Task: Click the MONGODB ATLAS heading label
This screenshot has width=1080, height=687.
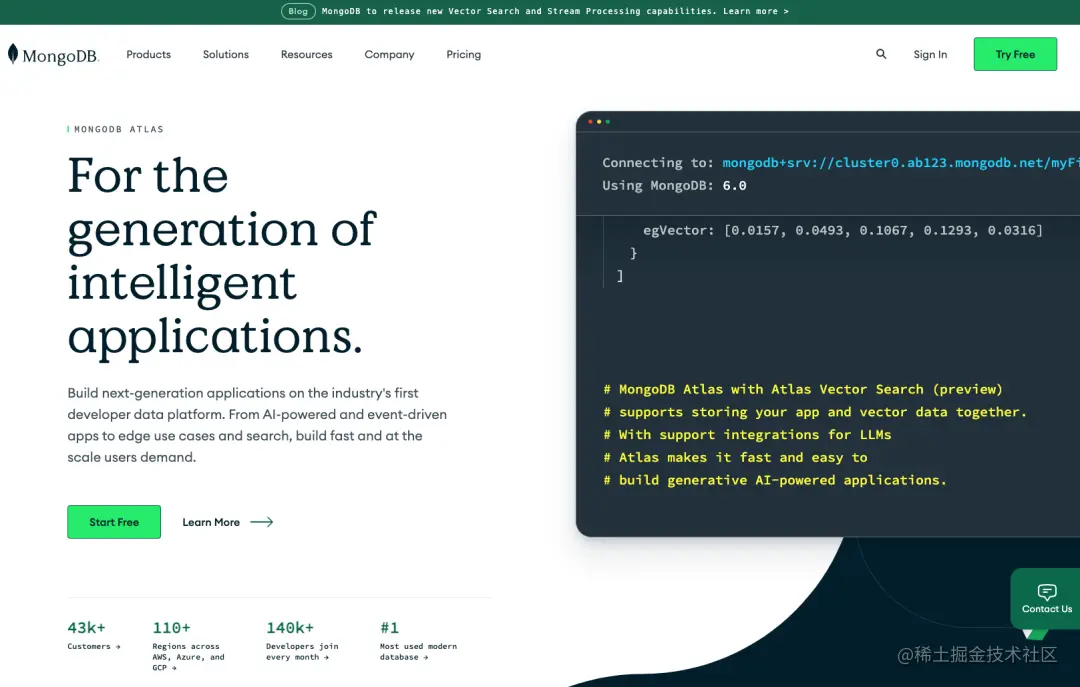Action: pos(118,129)
